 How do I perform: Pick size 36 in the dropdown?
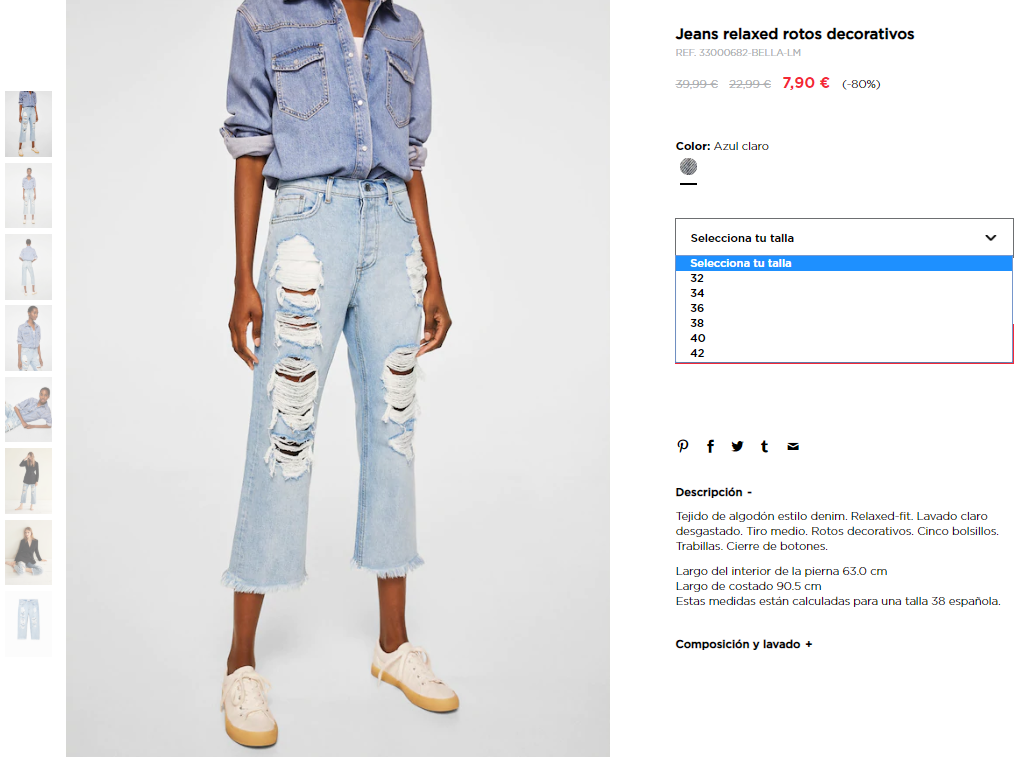844,308
